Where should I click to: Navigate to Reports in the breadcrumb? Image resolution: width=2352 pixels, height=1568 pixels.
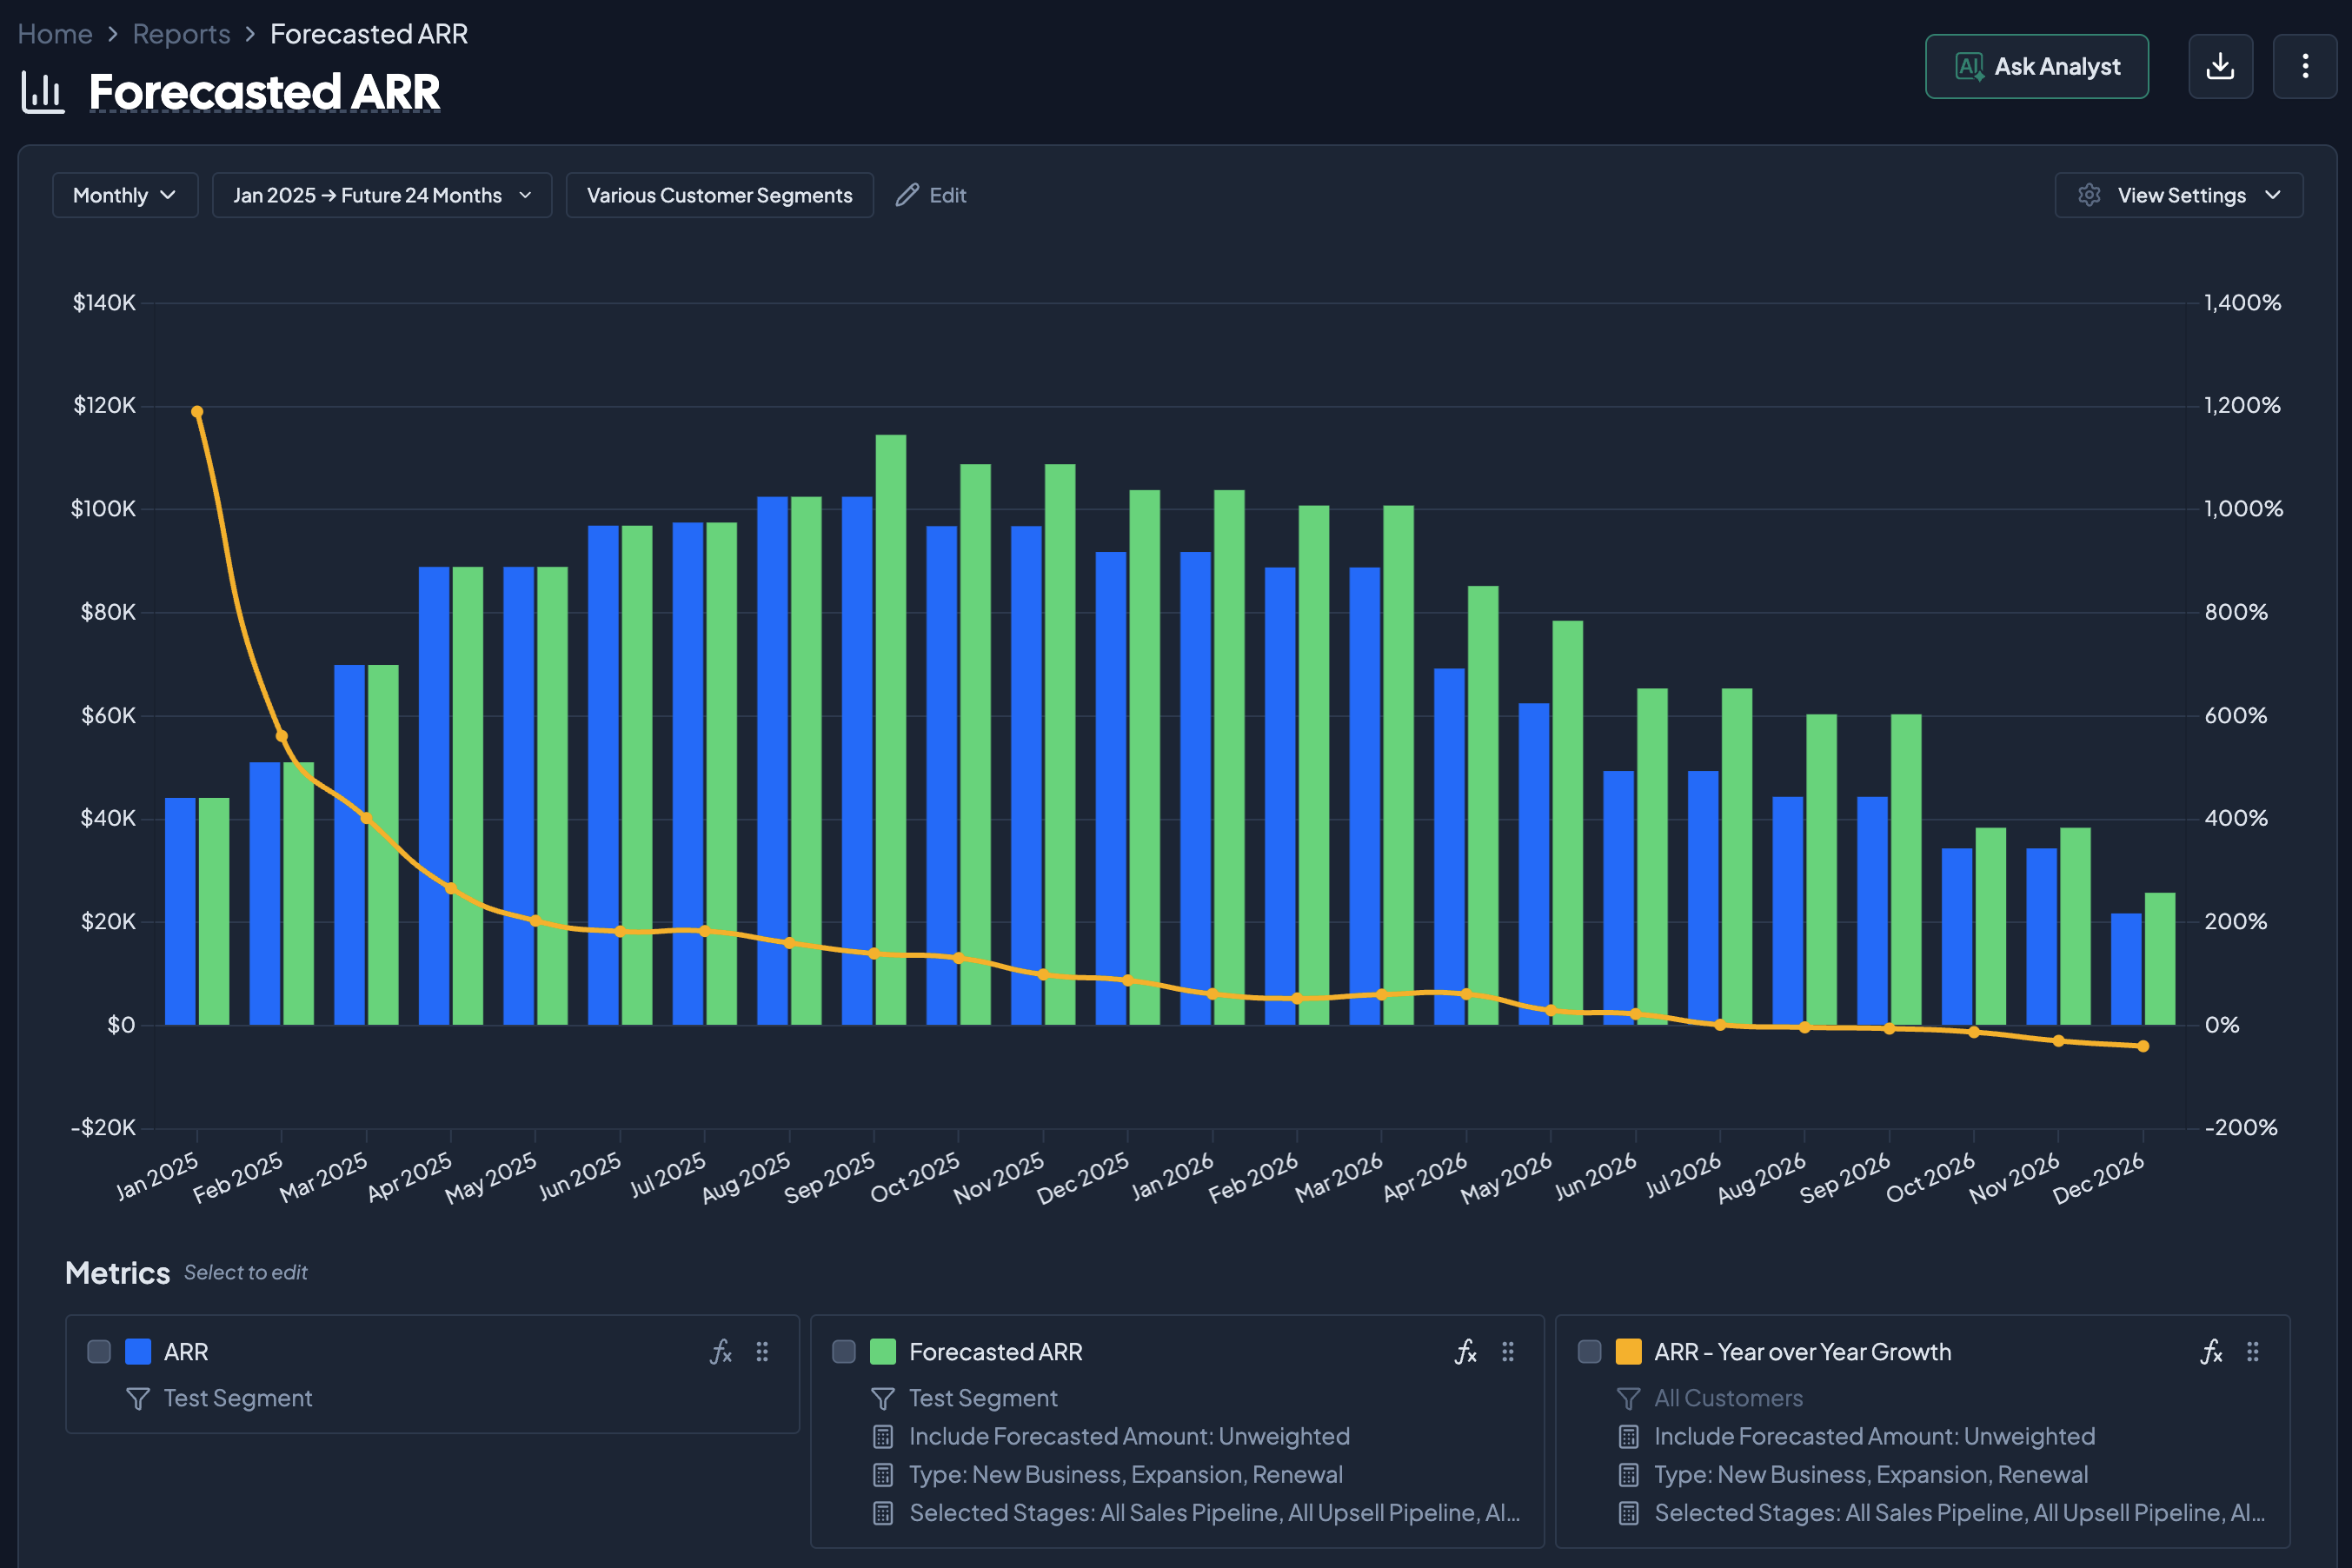coord(181,34)
